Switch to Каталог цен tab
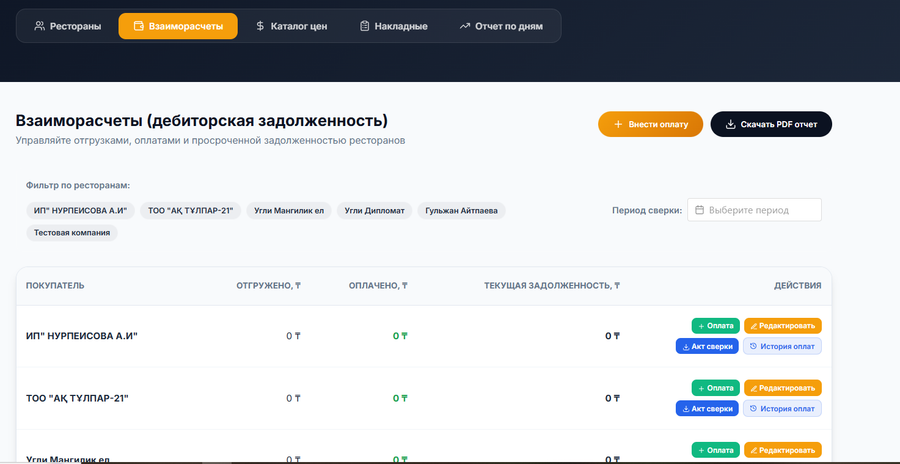 point(292,26)
